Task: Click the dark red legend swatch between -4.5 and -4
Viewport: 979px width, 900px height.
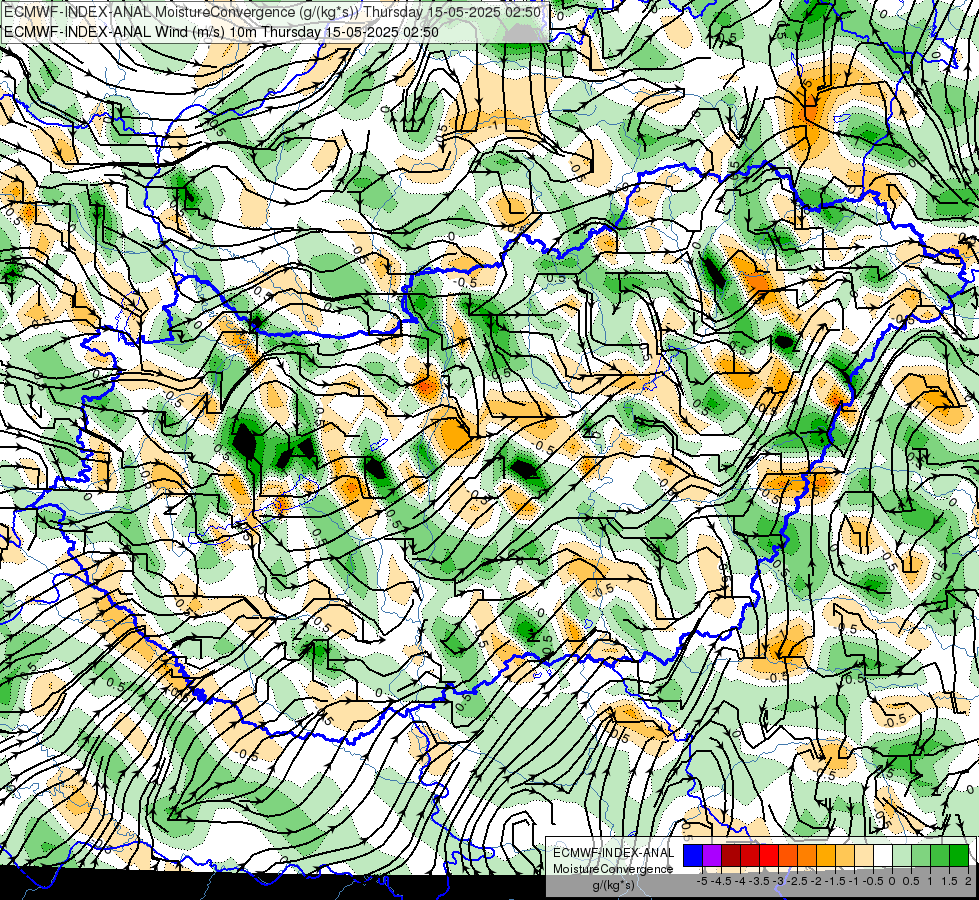Action: [x=731, y=855]
